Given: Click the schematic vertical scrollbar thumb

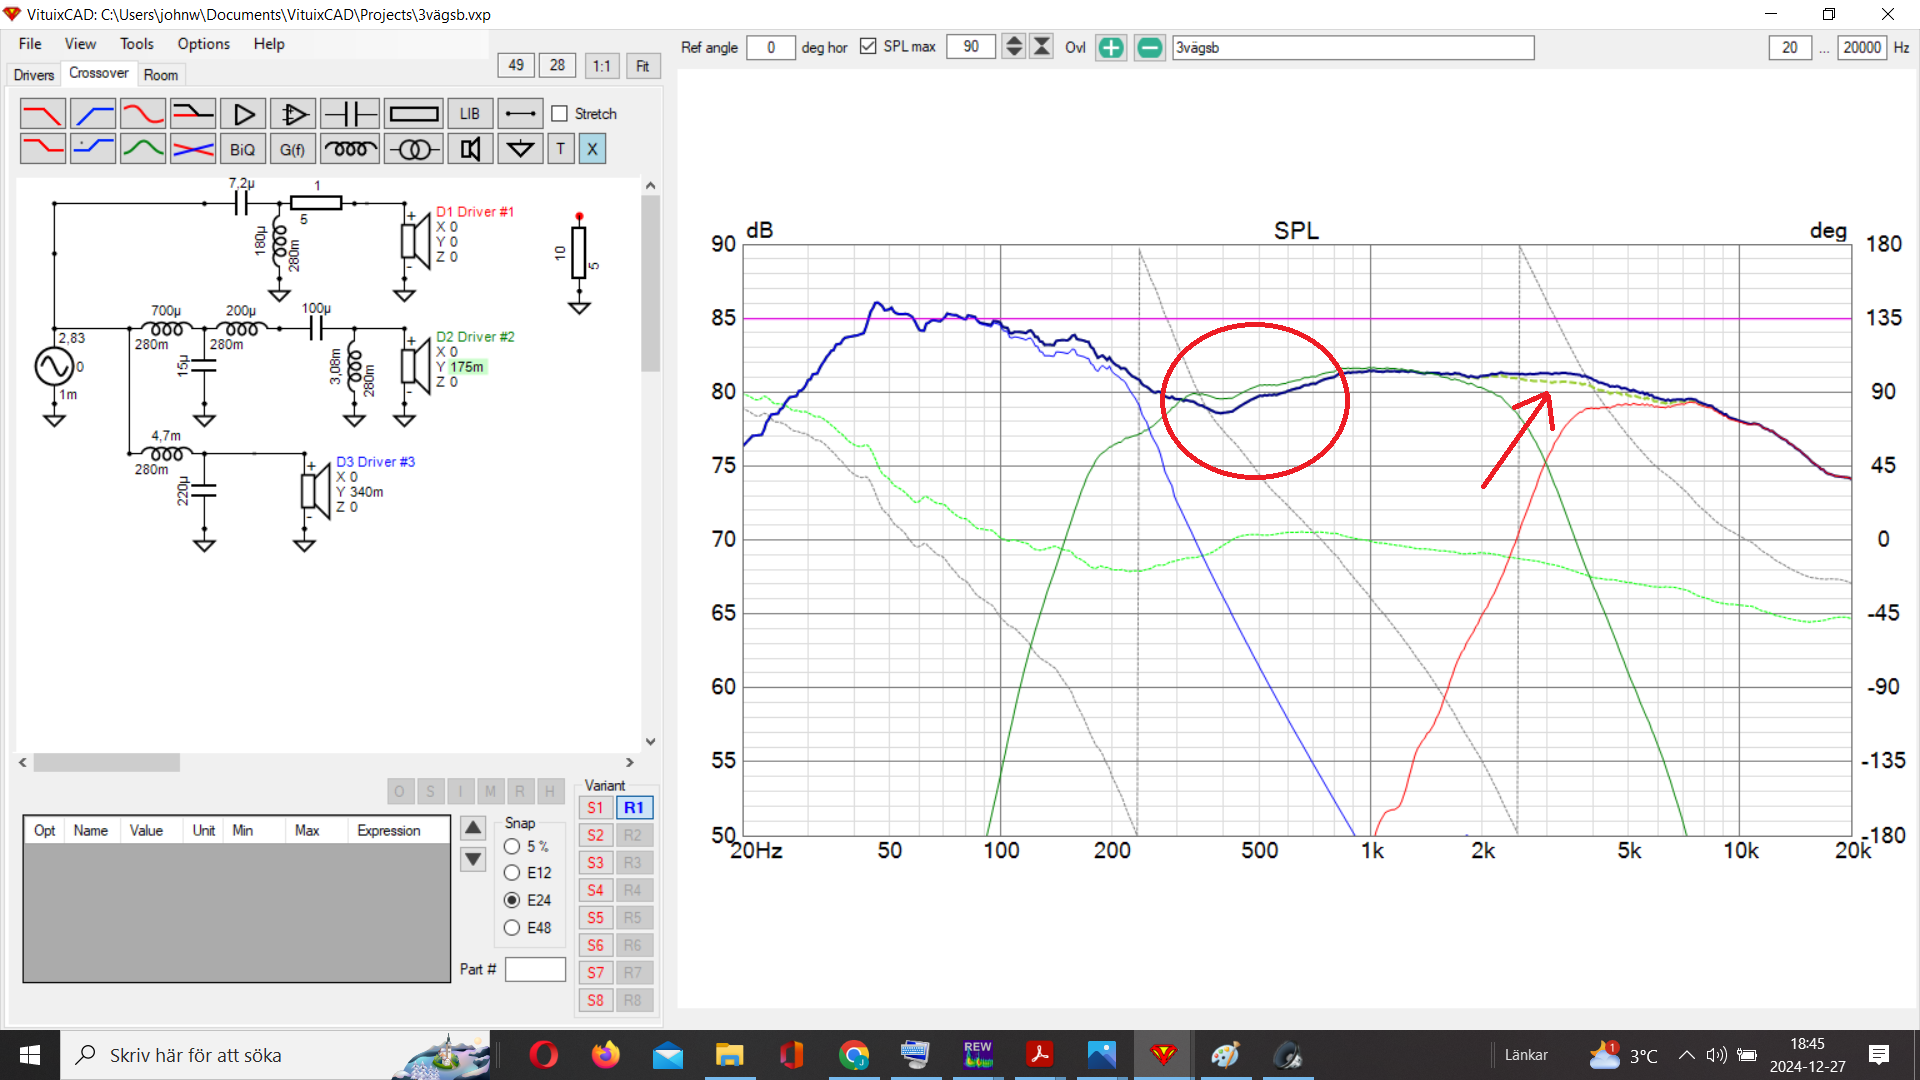Looking at the screenshot, I should (651, 283).
